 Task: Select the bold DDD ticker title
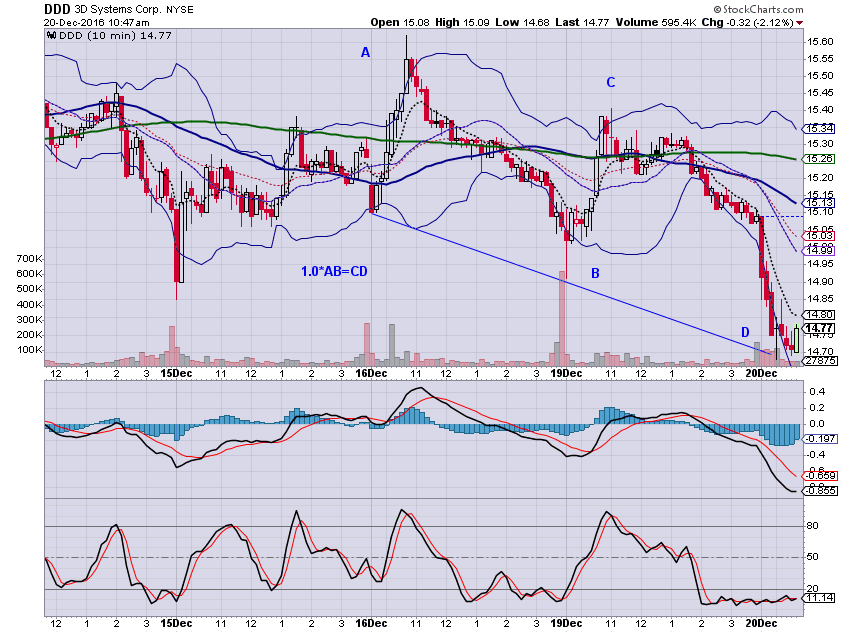point(57,9)
